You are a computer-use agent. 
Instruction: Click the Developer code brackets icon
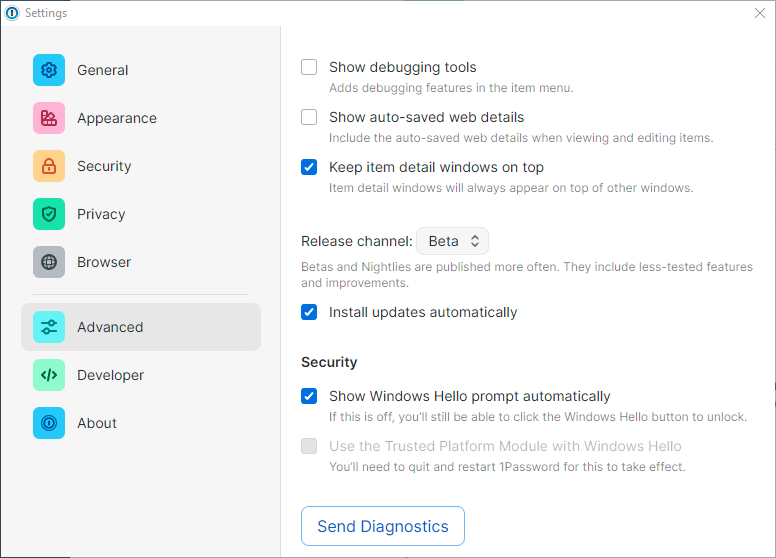click(x=49, y=375)
